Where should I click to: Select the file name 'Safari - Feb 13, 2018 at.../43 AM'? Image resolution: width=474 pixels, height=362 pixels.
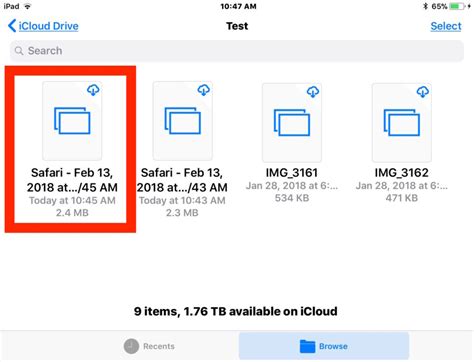[182, 180]
